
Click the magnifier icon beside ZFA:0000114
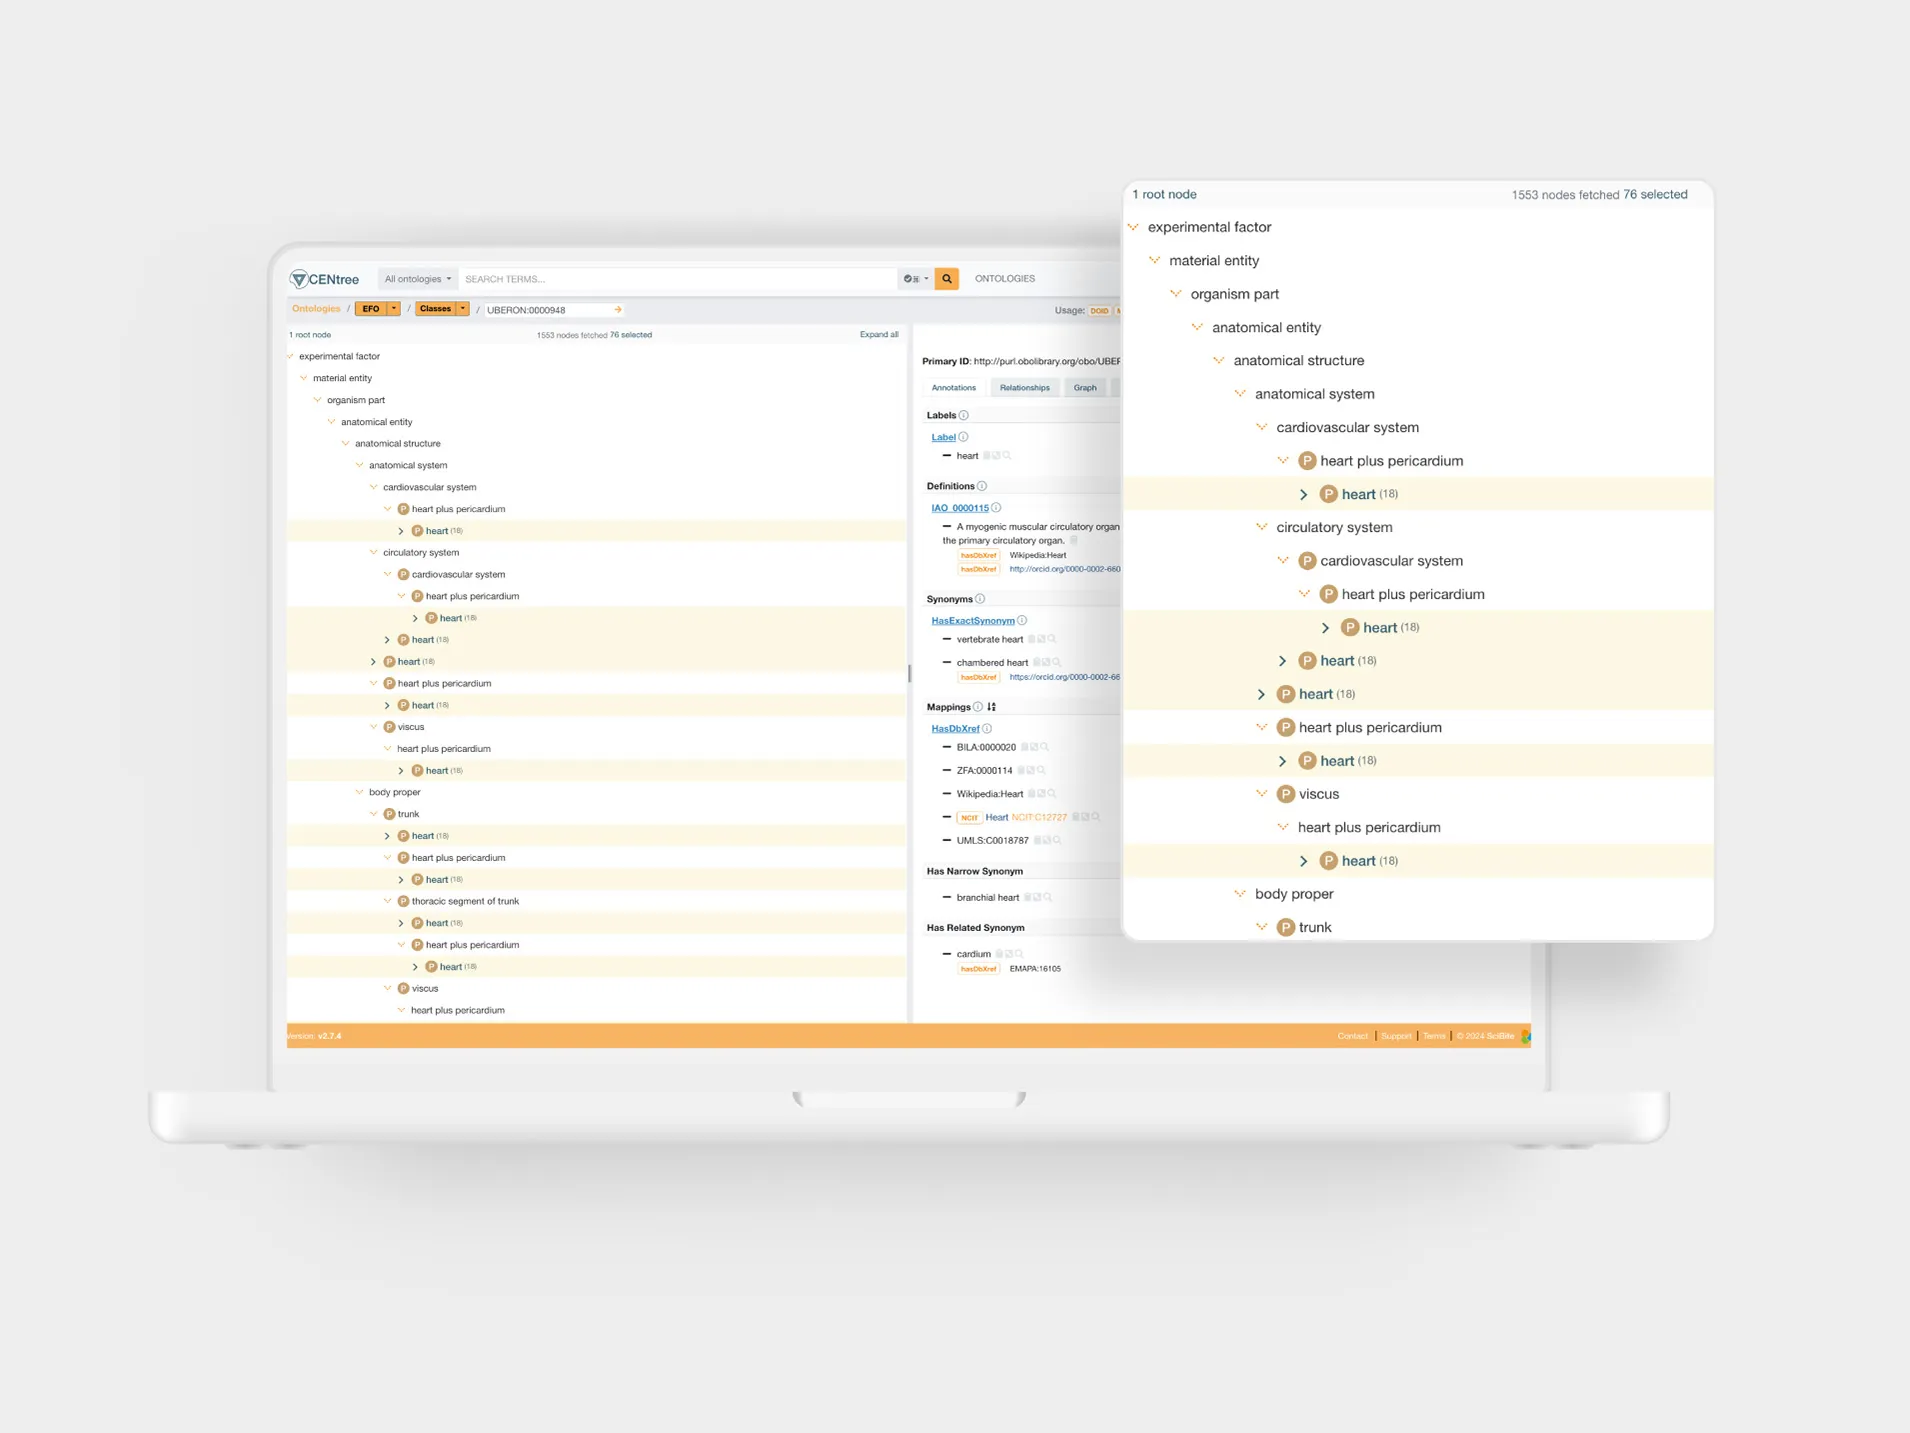(1042, 770)
